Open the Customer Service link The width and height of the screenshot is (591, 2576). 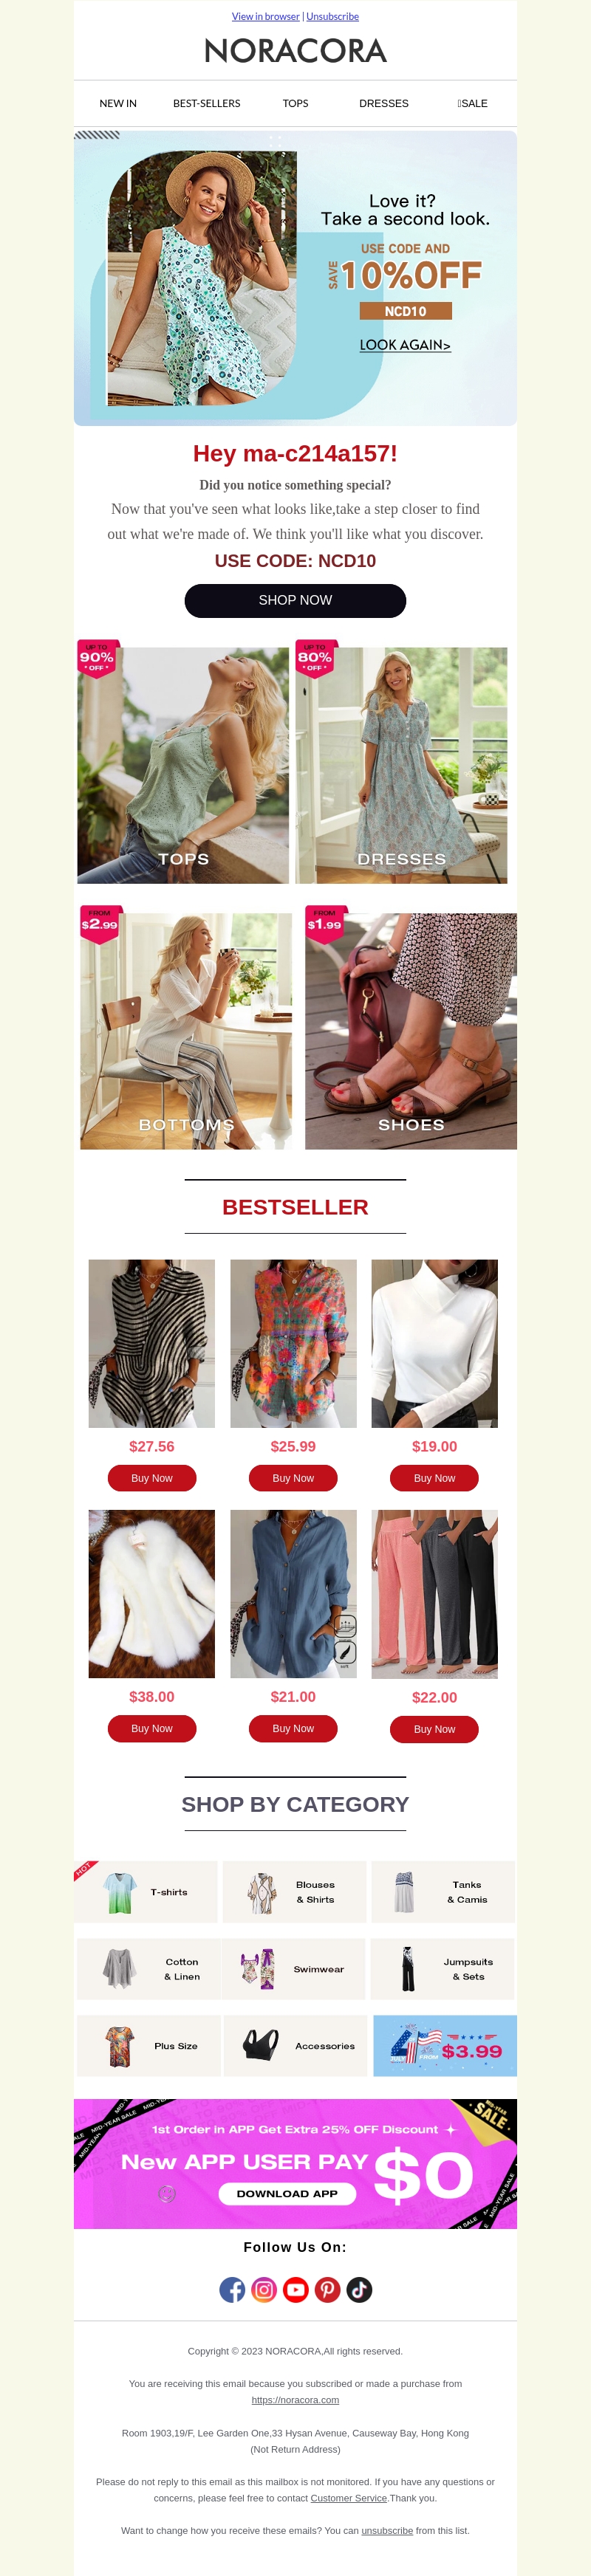point(349,2498)
